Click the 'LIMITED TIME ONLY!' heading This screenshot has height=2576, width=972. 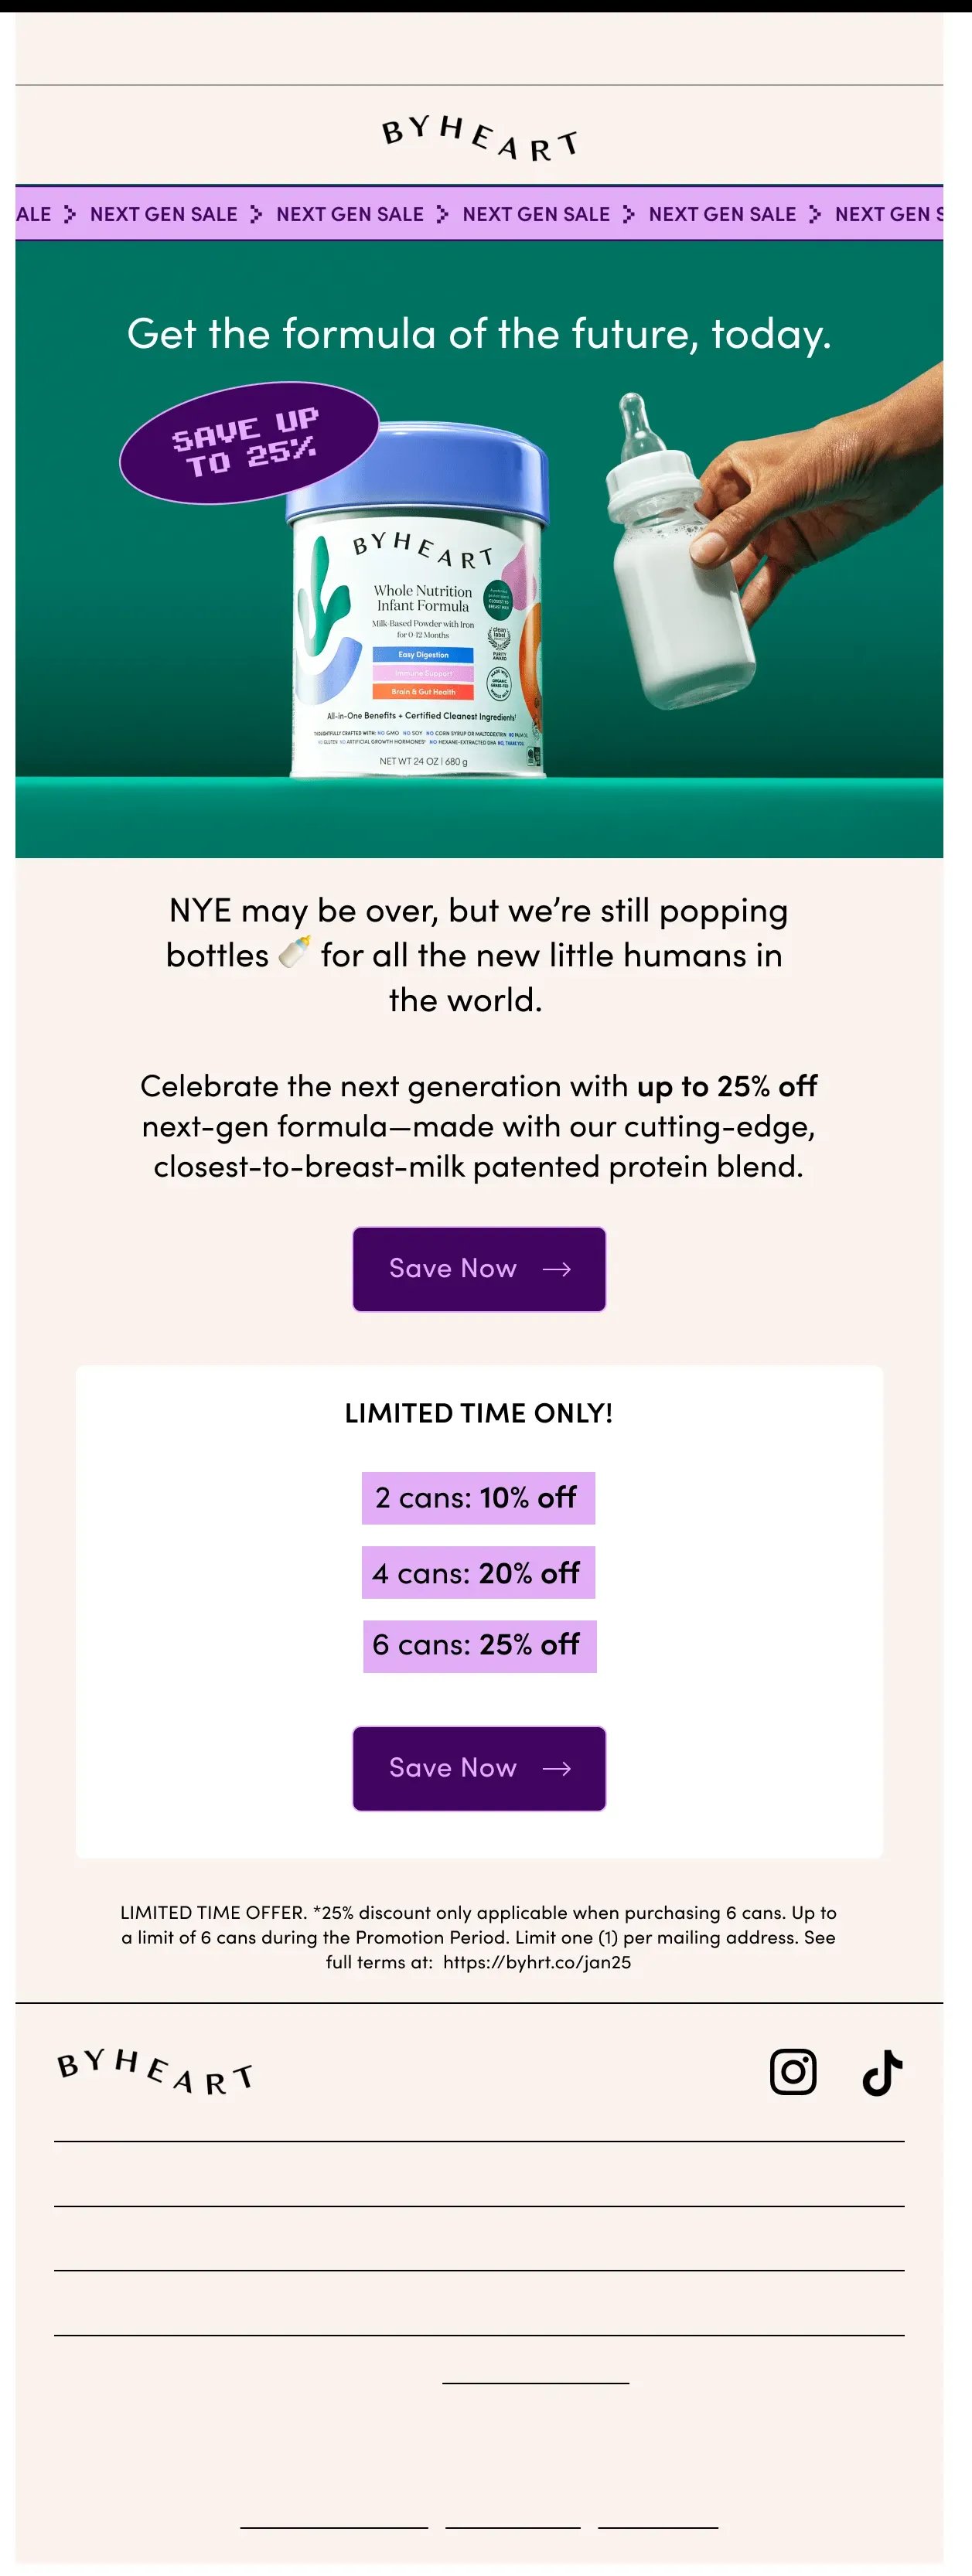click(479, 1413)
